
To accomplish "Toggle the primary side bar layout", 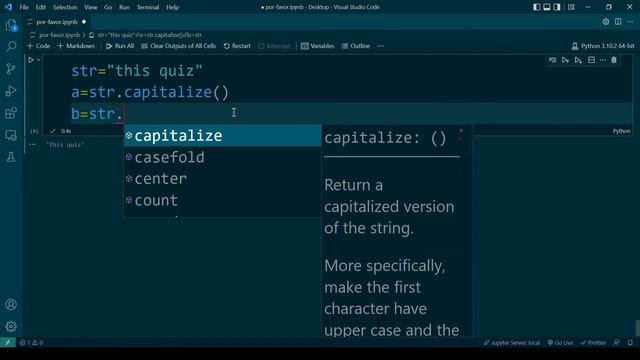I will (536, 7).
